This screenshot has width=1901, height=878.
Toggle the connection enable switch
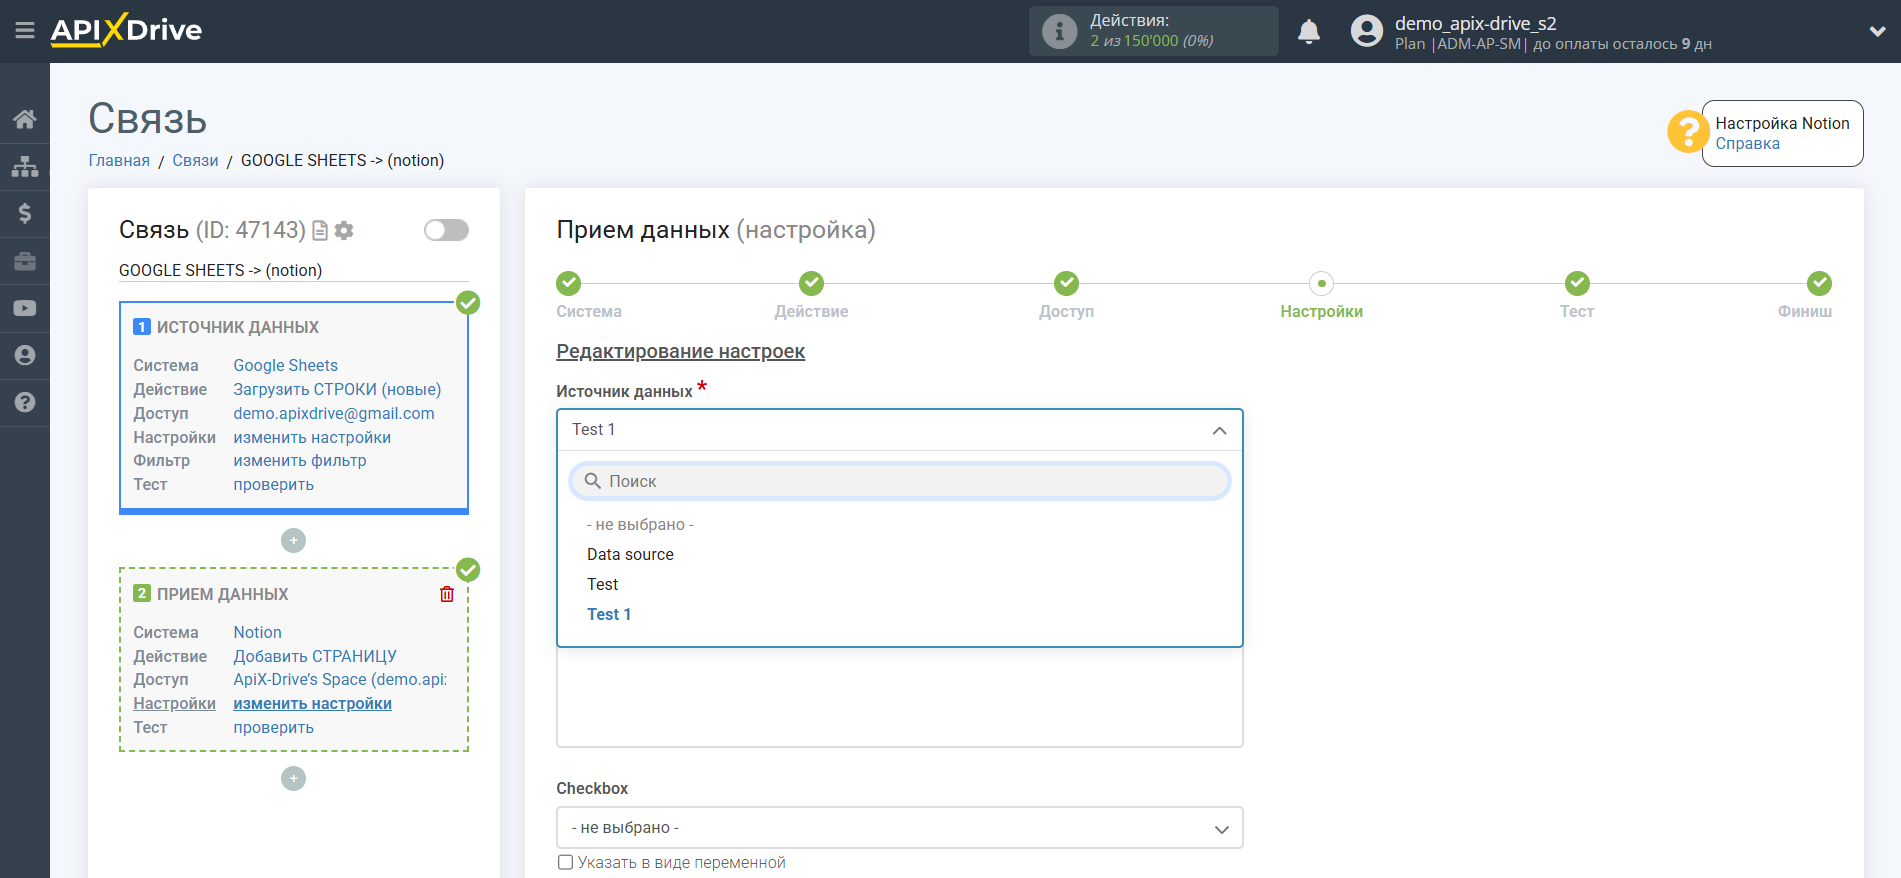pyautogui.click(x=446, y=230)
